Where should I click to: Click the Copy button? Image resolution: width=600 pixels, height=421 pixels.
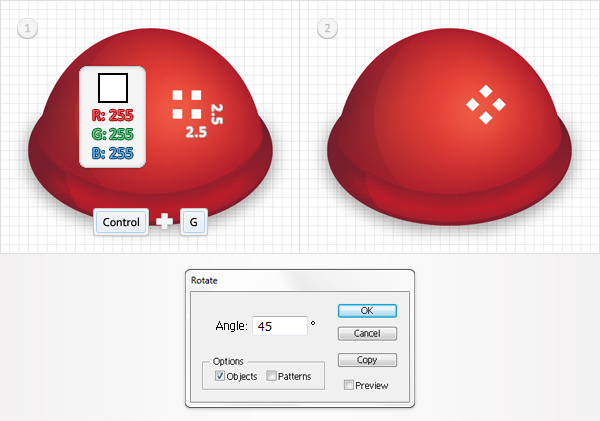pyautogui.click(x=367, y=360)
